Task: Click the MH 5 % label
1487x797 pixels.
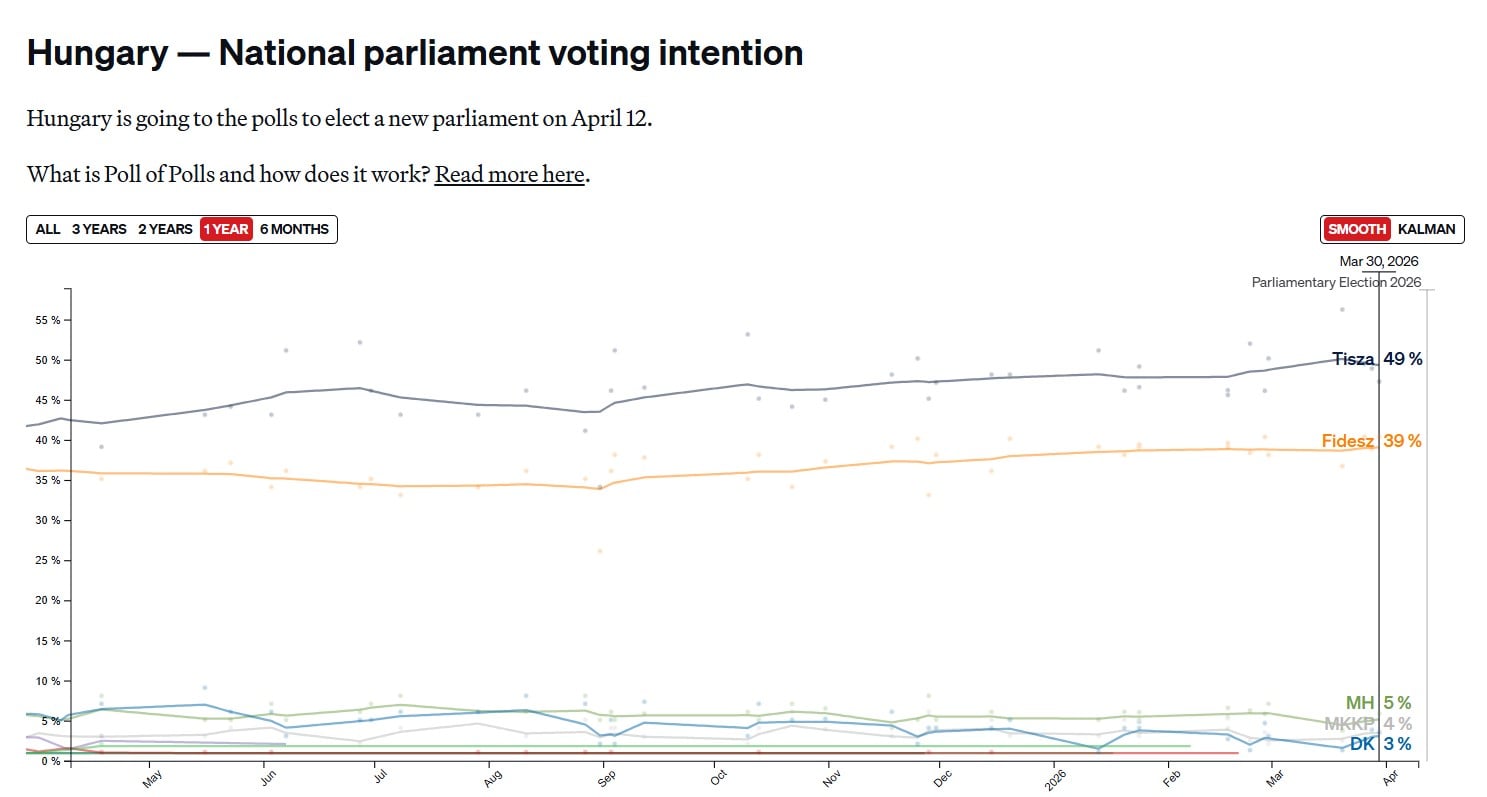Action: click(1377, 703)
